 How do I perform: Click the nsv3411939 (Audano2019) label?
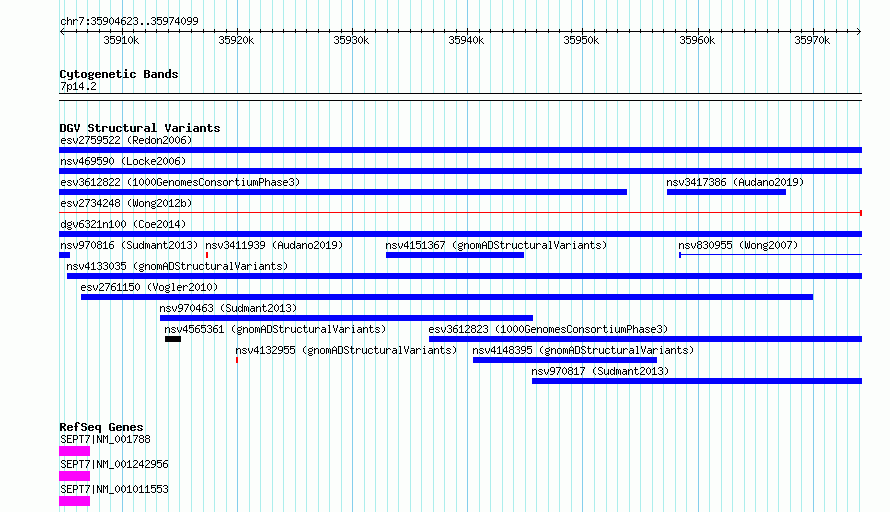tap(274, 245)
